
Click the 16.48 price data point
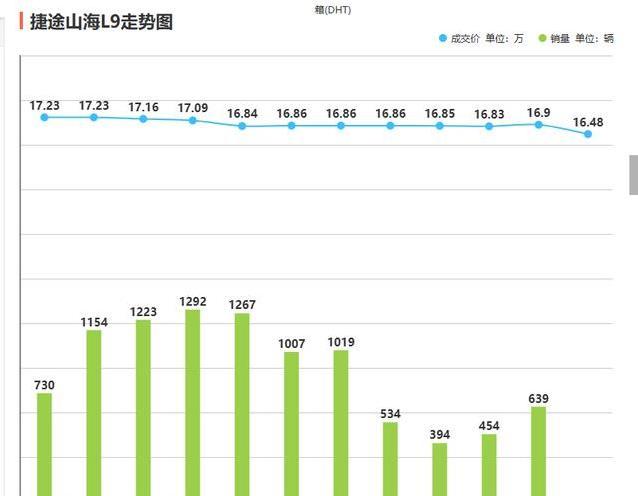click(x=588, y=134)
